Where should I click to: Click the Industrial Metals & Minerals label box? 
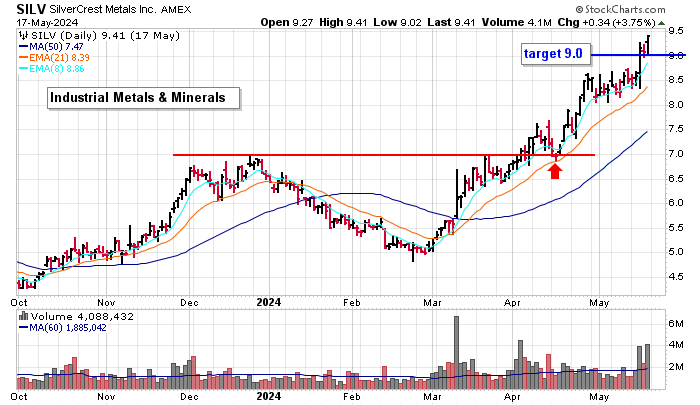(x=143, y=98)
